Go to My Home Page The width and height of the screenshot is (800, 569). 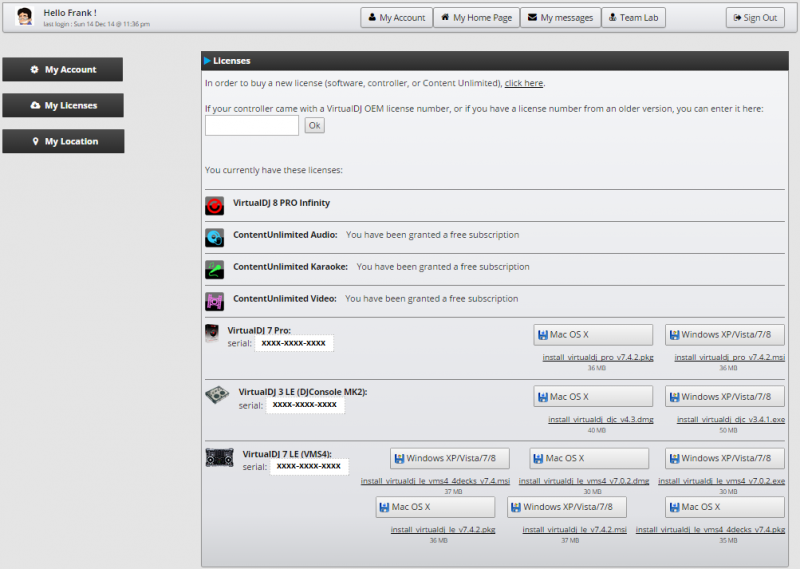[x=477, y=17]
